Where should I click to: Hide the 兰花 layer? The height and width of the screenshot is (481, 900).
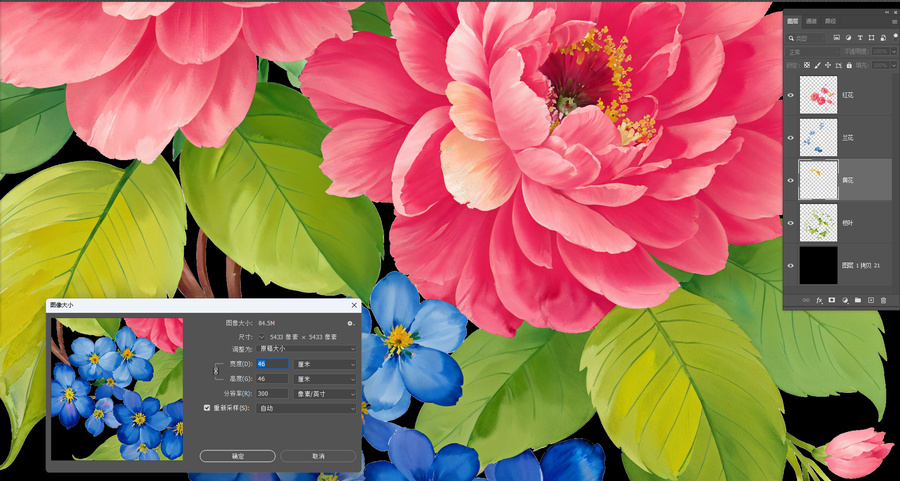click(791, 138)
